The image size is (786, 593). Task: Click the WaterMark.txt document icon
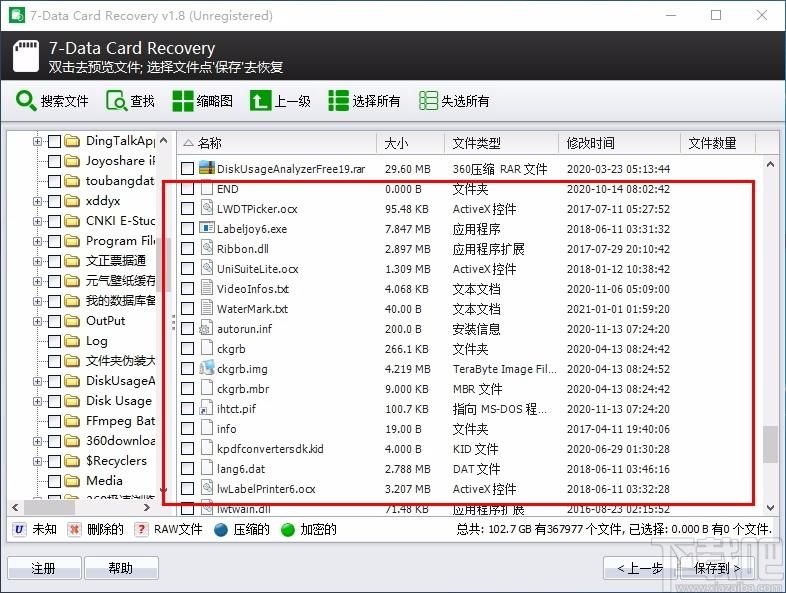(207, 308)
